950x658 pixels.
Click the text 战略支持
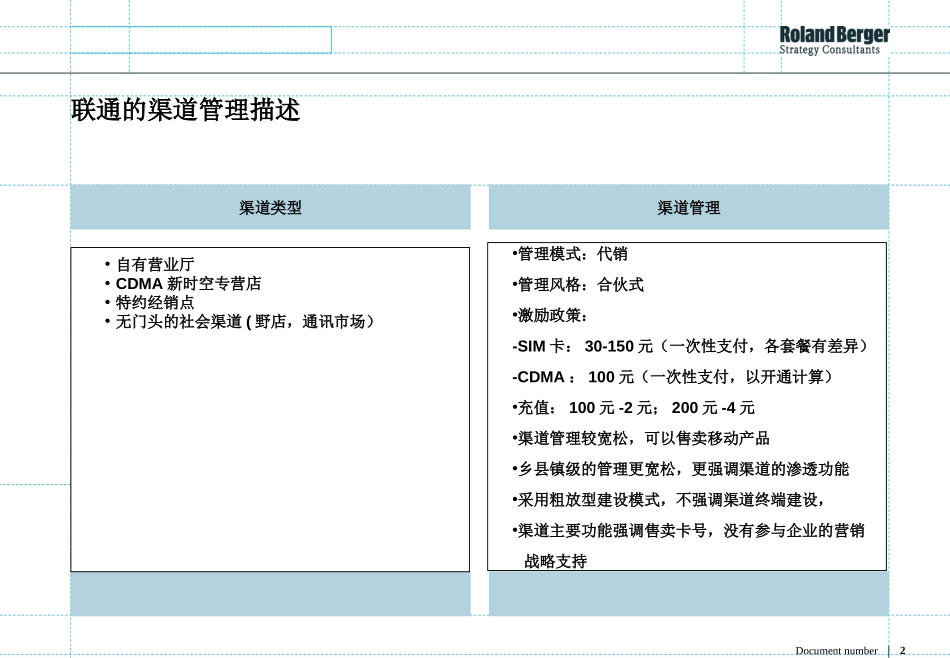coord(556,562)
